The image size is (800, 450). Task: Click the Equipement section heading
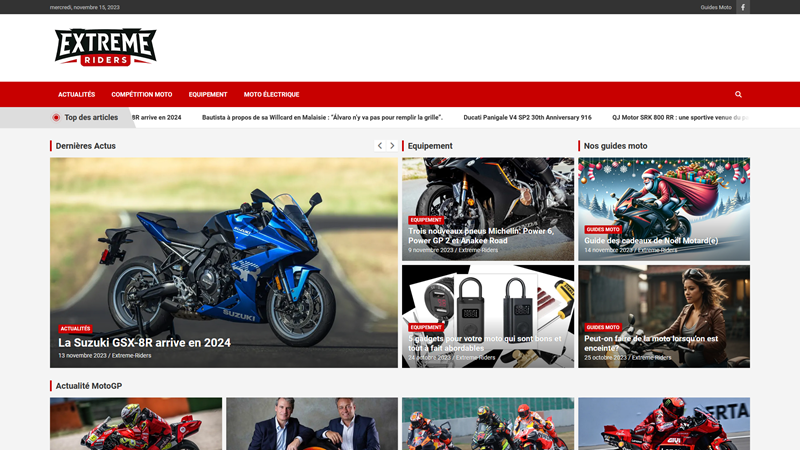(x=430, y=146)
